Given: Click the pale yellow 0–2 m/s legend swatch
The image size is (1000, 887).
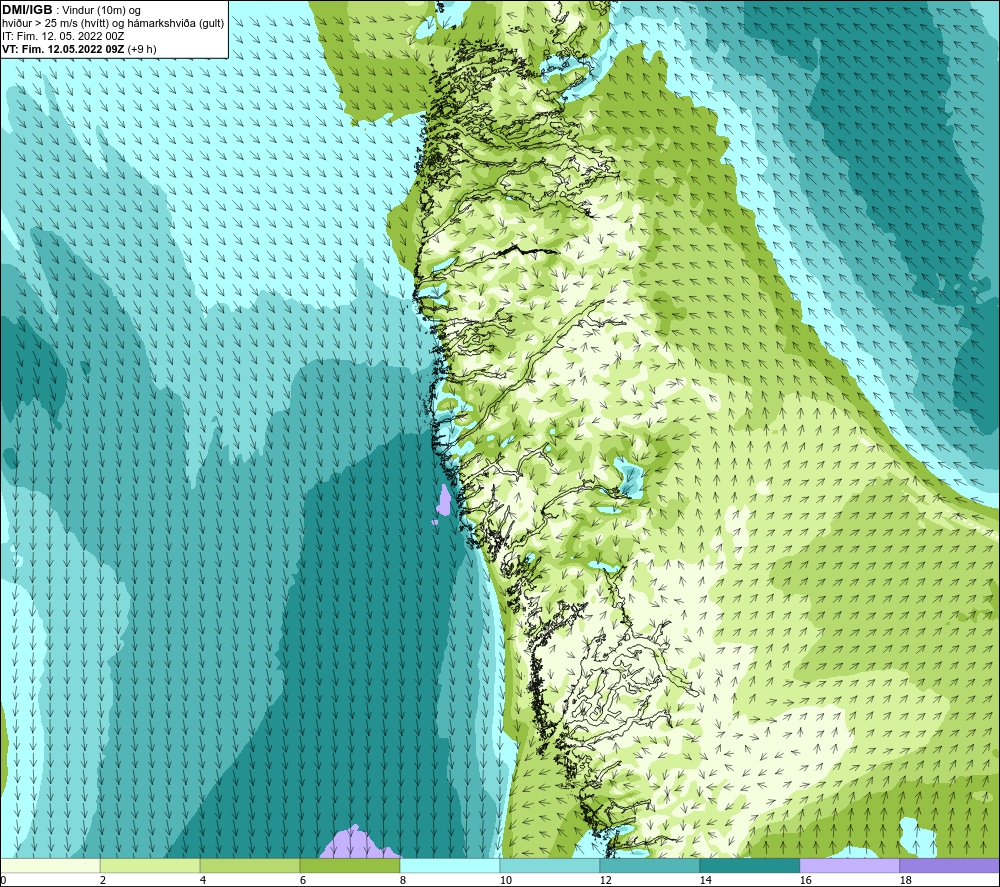Looking at the screenshot, I should pyautogui.click(x=50, y=865).
